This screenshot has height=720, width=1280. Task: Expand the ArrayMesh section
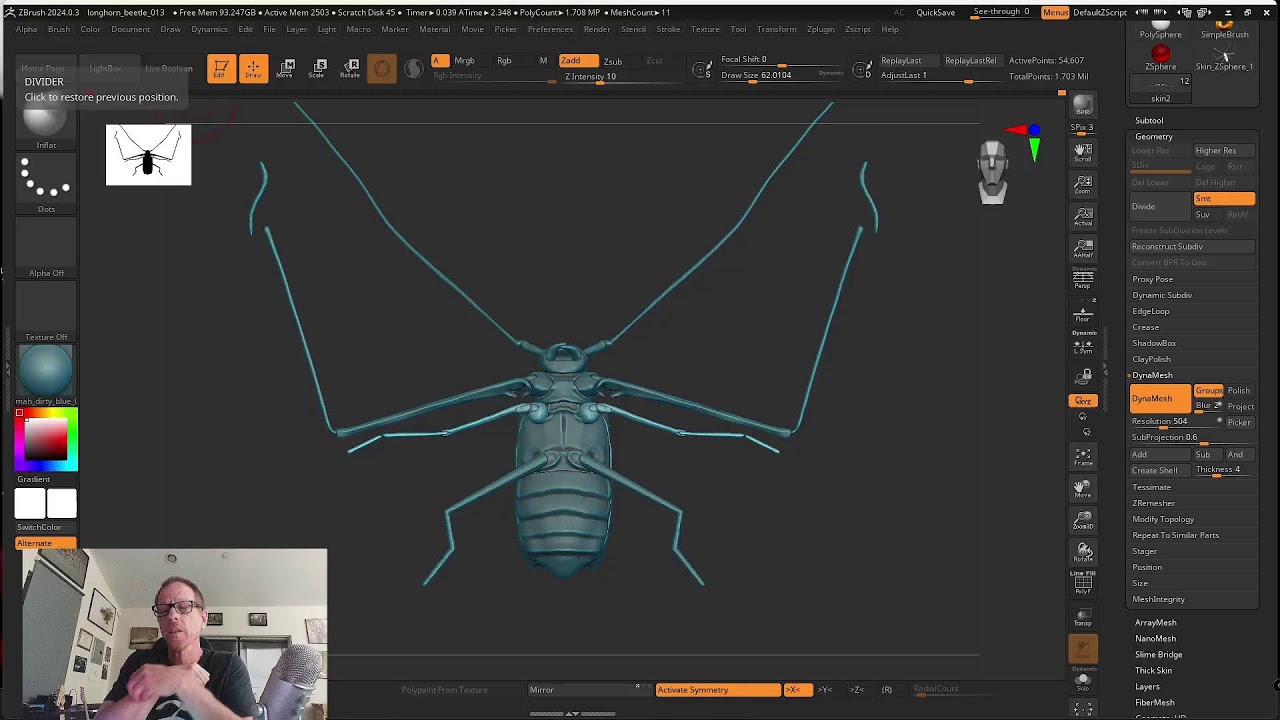pos(1155,622)
